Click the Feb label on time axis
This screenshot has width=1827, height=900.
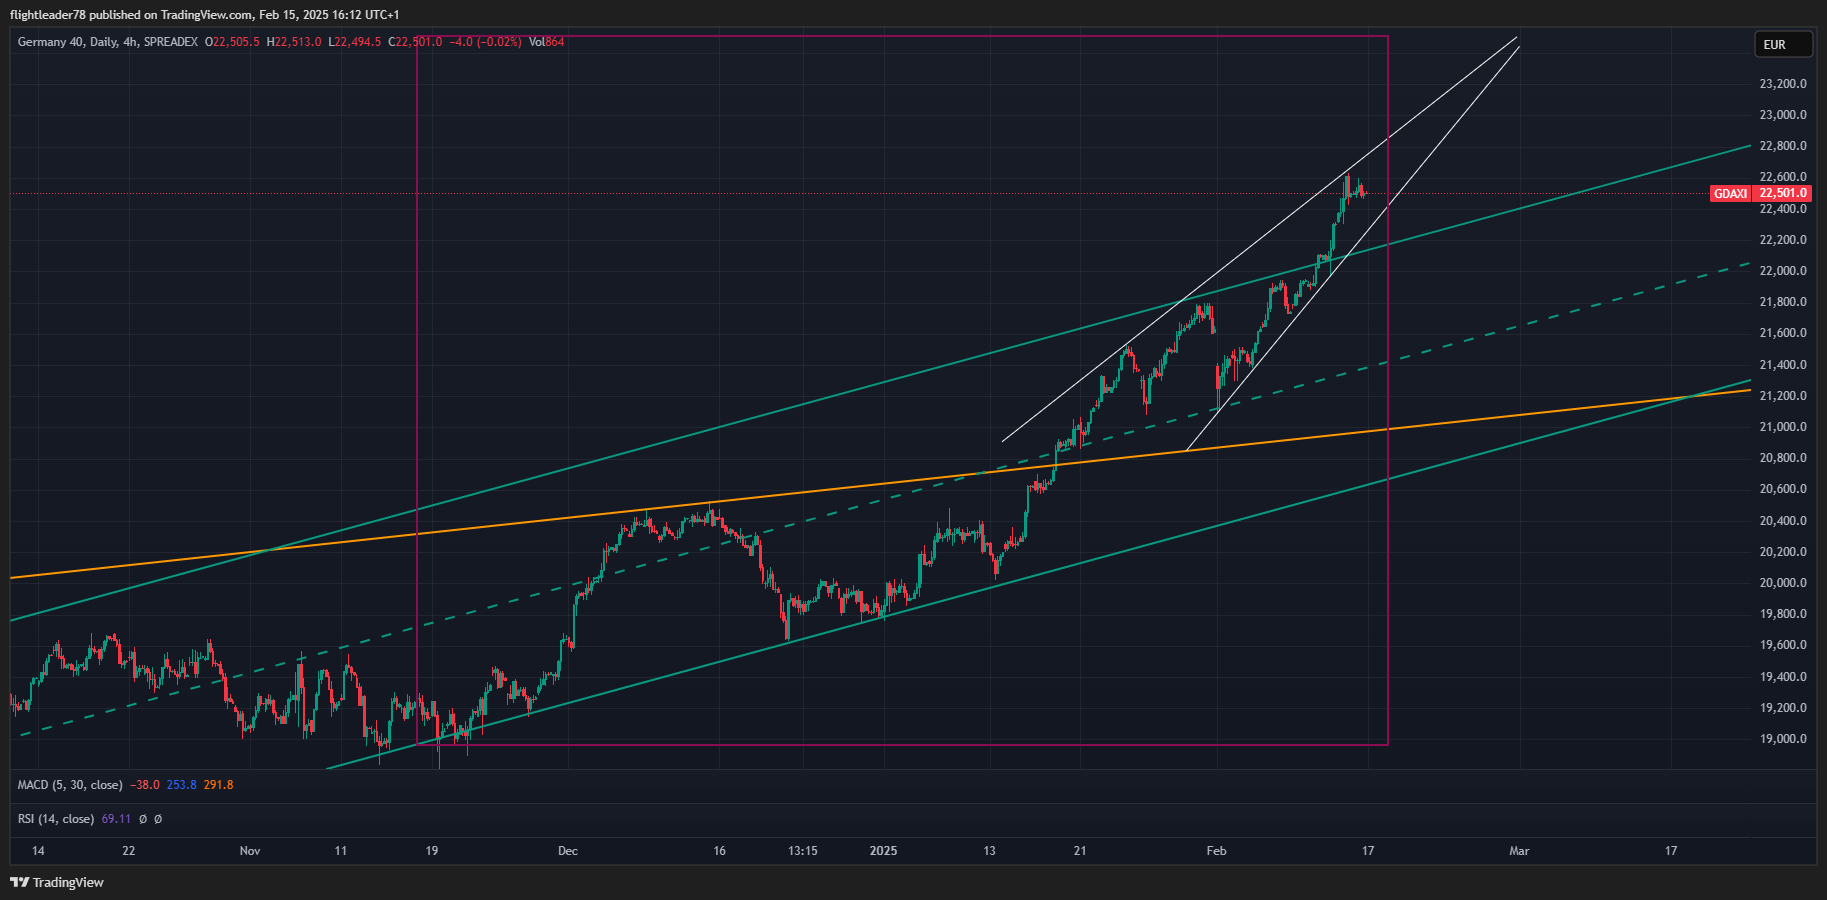coord(1216,851)
